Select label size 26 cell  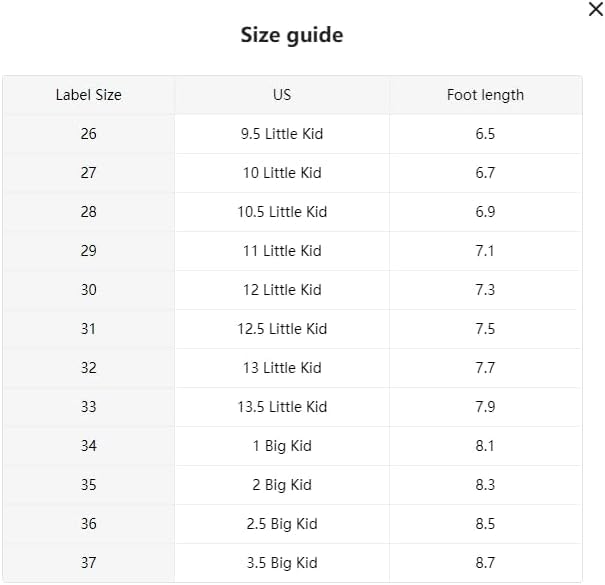click(88, 134)
